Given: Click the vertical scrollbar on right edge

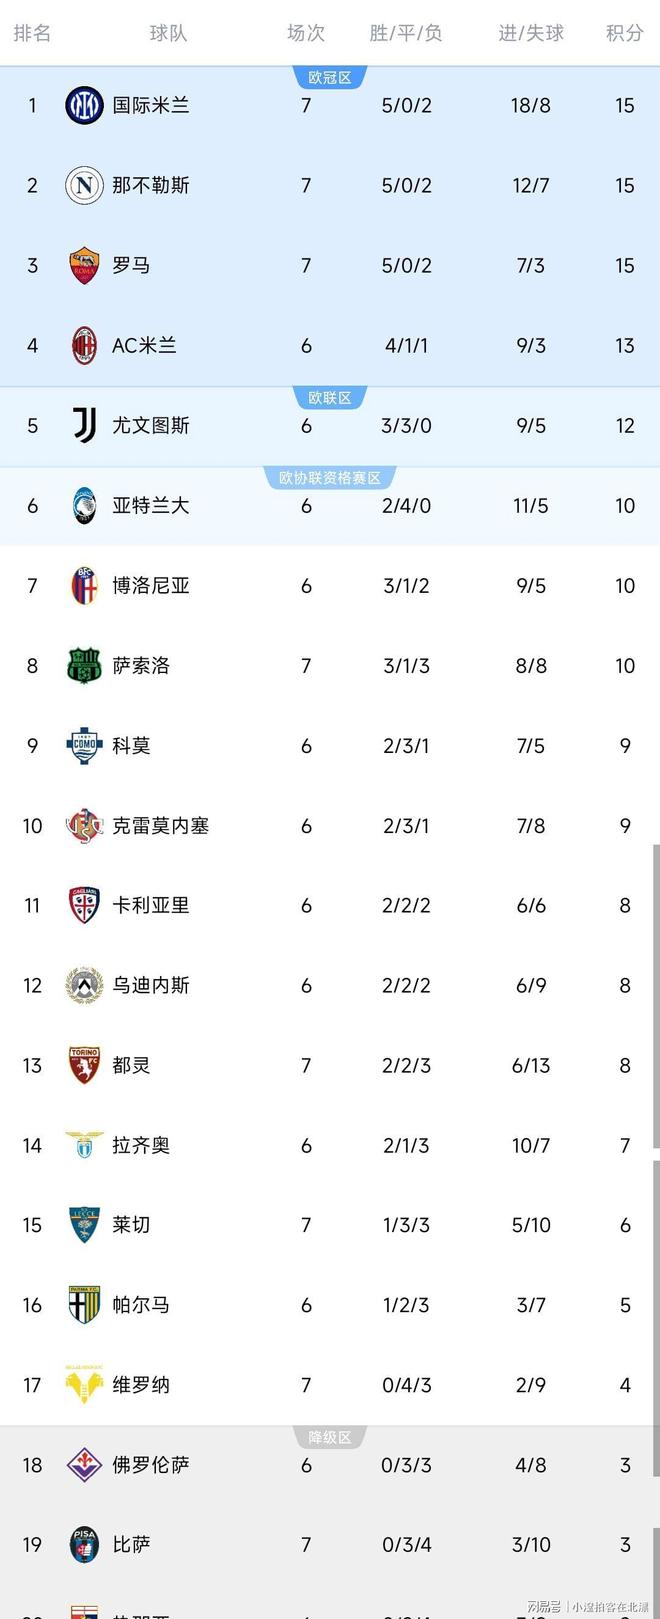Looking at the screenshot, I should [x=655, y=1000].
